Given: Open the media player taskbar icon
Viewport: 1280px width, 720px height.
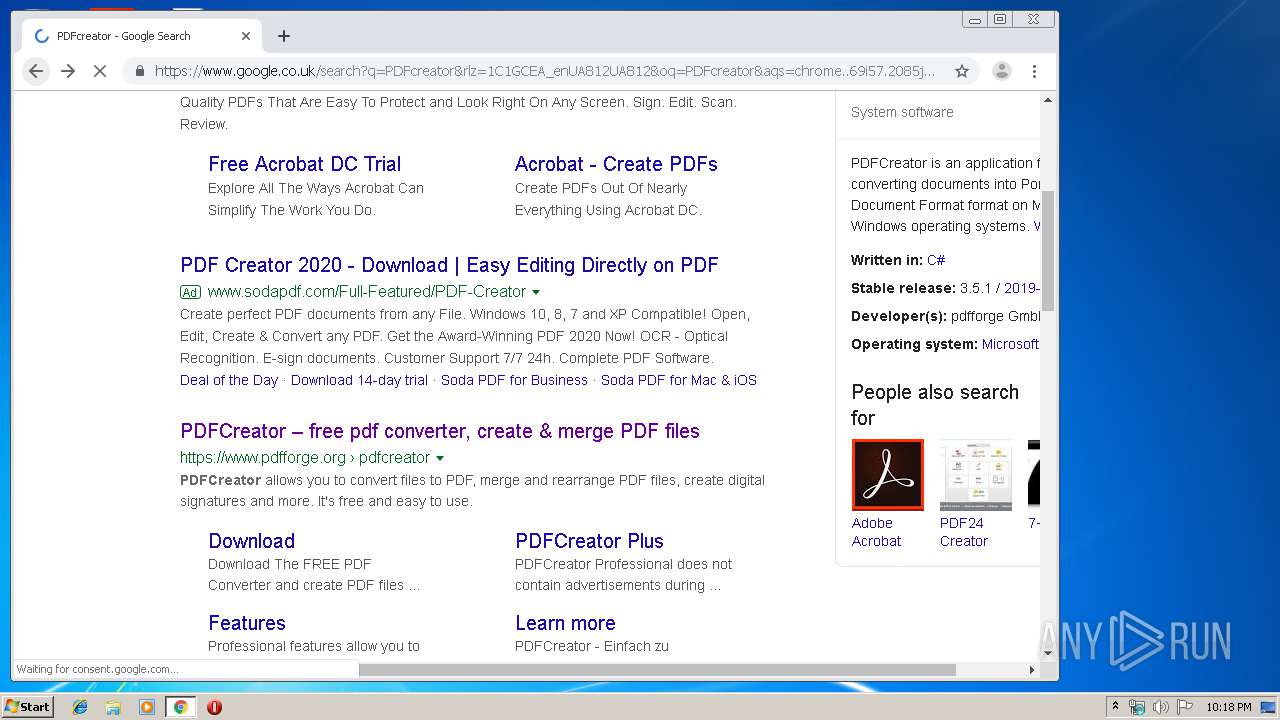Looking at the screenshot, I should (x=147, y=707).
